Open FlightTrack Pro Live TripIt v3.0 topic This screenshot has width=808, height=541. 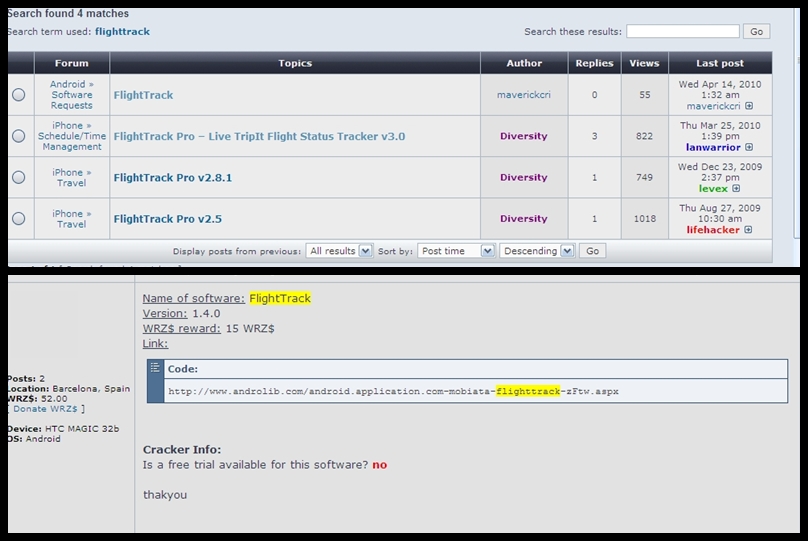click(x=259, y=136)
